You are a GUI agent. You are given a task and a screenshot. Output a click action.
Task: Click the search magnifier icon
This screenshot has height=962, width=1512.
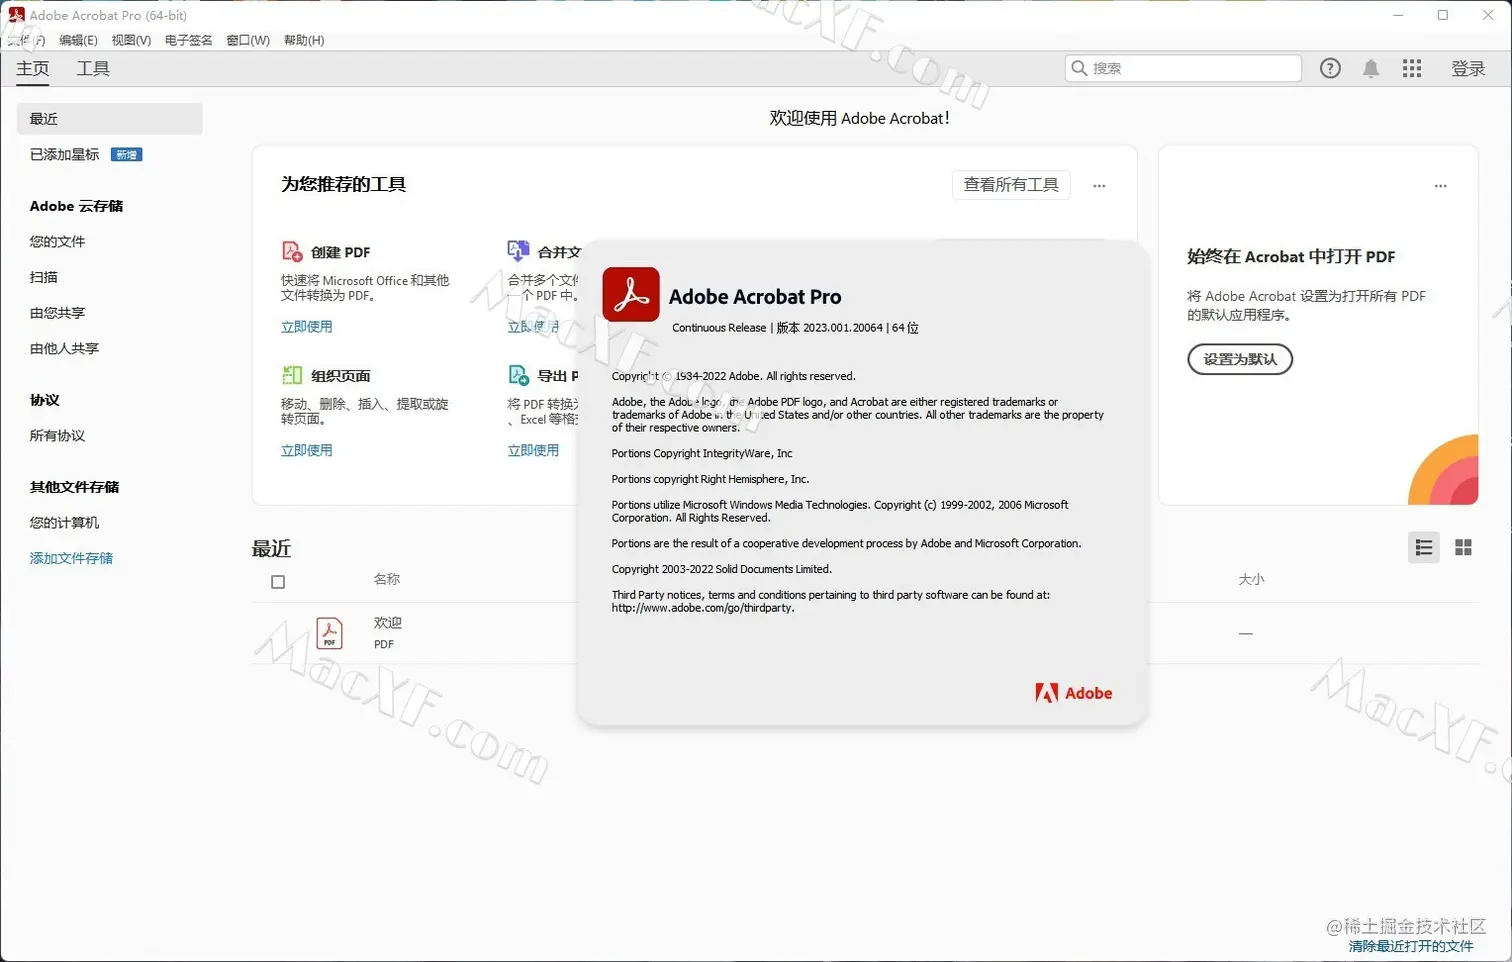[x=1079, y=68]
